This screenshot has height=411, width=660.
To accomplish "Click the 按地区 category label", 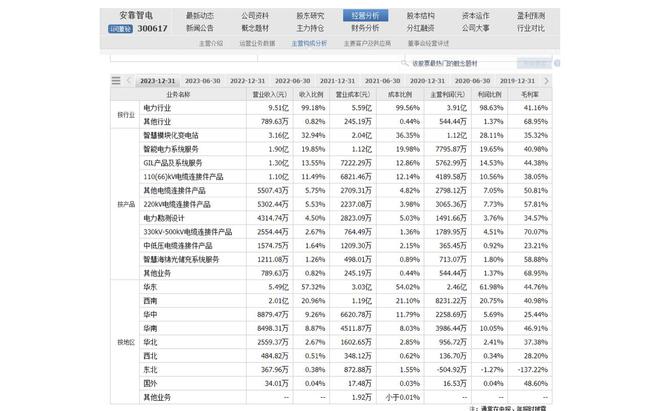I will [126, 342].
